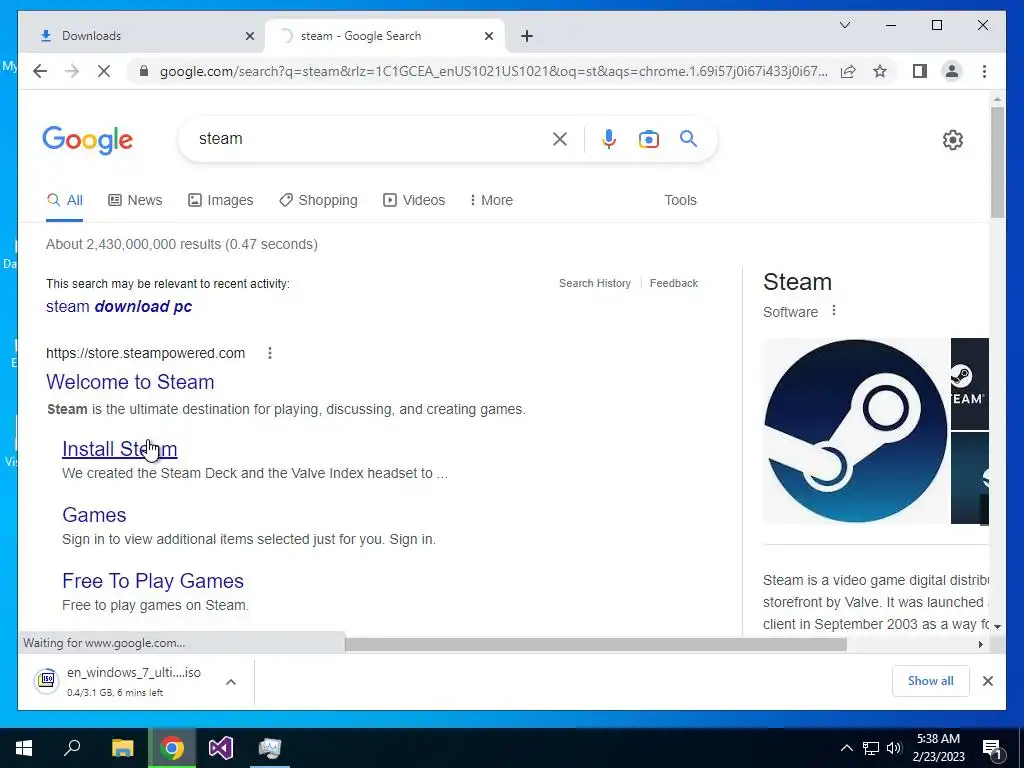This screenshot has width=1024, height=768.
Task: Open Chrome's three-dot menu
Action: point(984,71)
